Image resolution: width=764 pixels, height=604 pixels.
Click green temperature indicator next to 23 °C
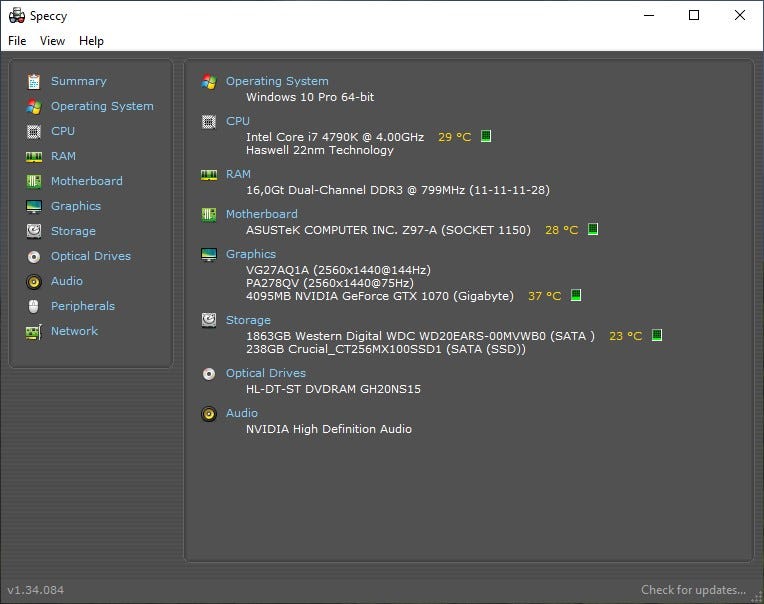tap(657, 335)
